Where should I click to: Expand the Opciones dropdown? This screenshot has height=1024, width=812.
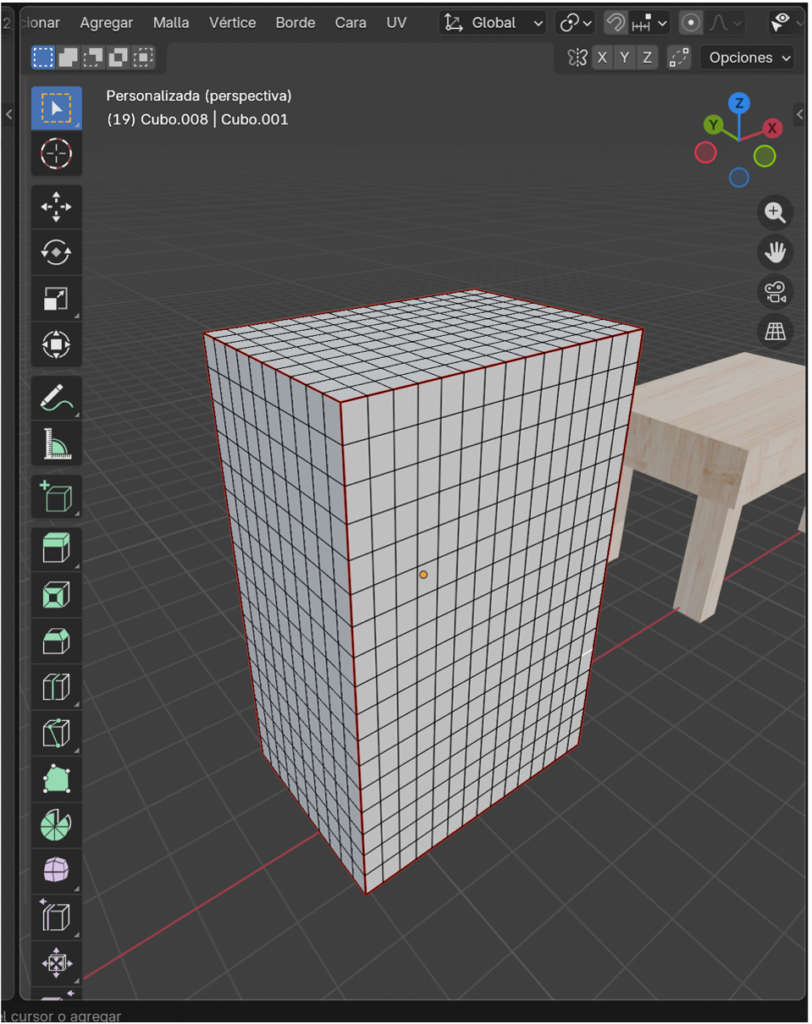[749, 58]
